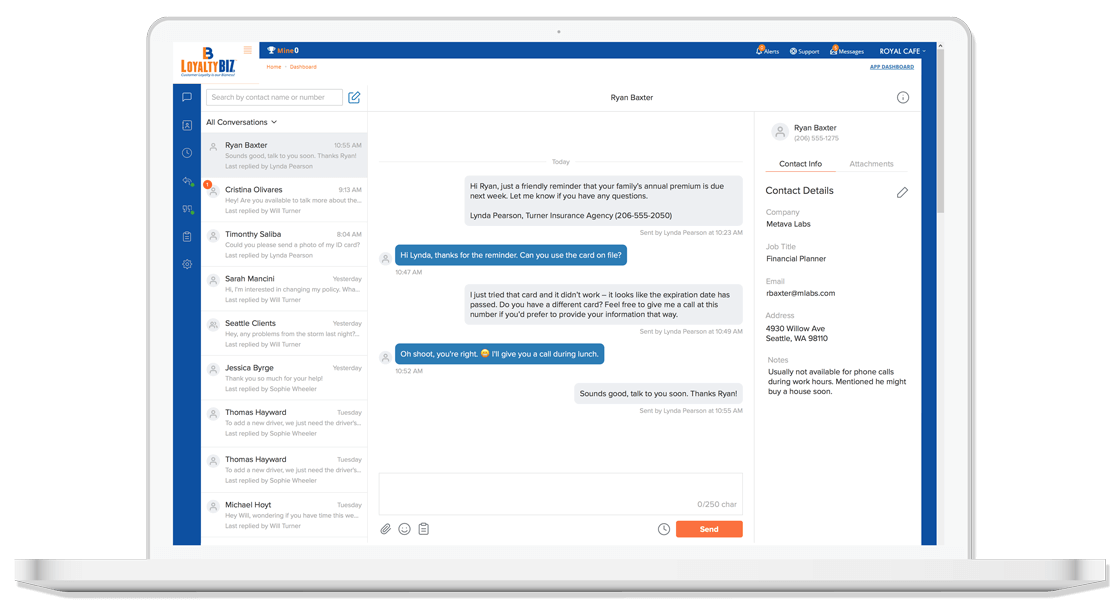Compose a new message with the pencil-square icon
Image resolution: width=1120 pixels, height=611 pixels.
(x=354, y=97)
